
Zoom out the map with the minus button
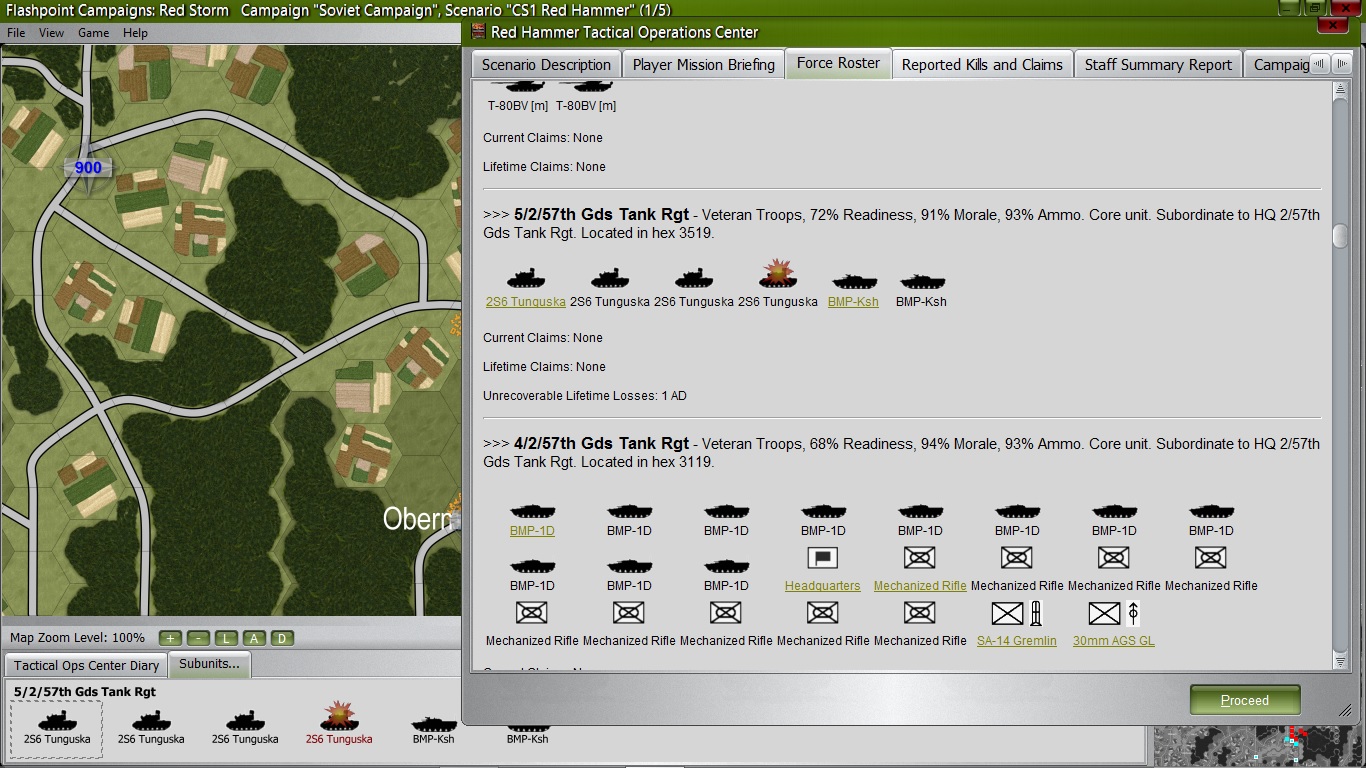point(198,638)
